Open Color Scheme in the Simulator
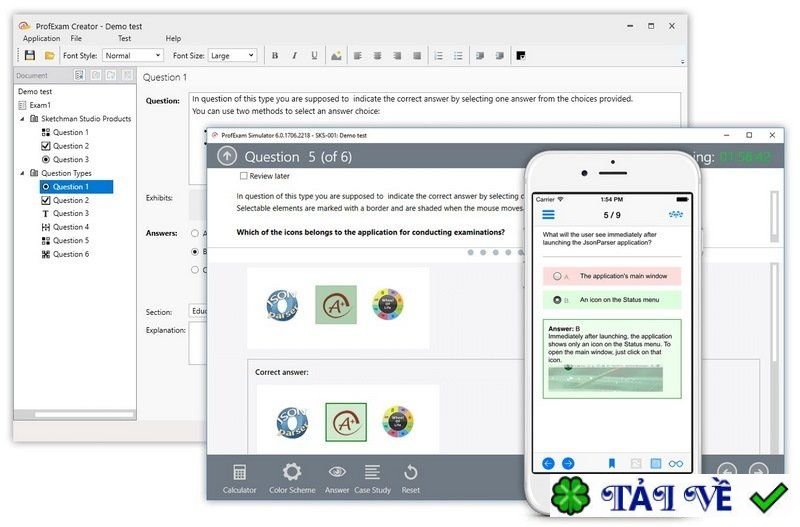The image size is (800, 527). 292,479
